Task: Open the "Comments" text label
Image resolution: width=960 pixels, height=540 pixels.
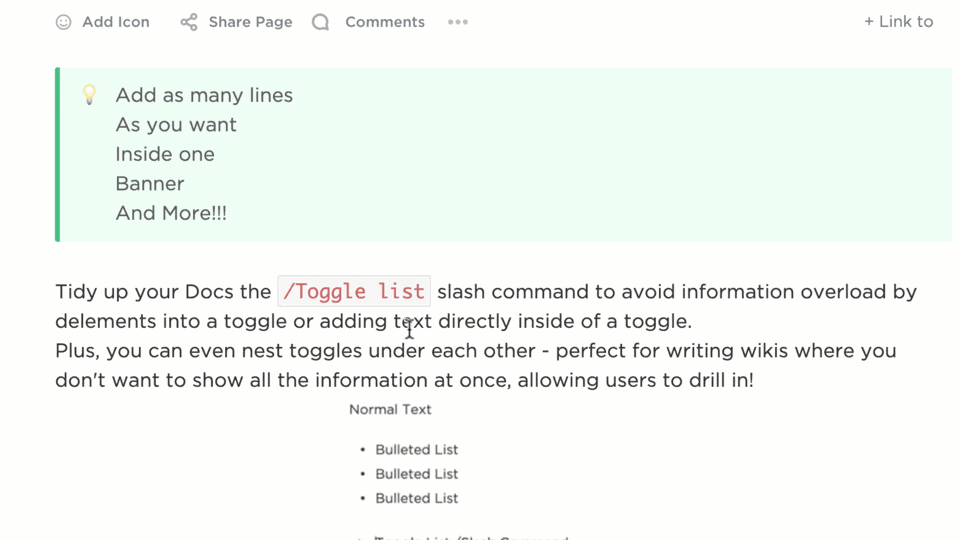Action: (x=385, y=22)
